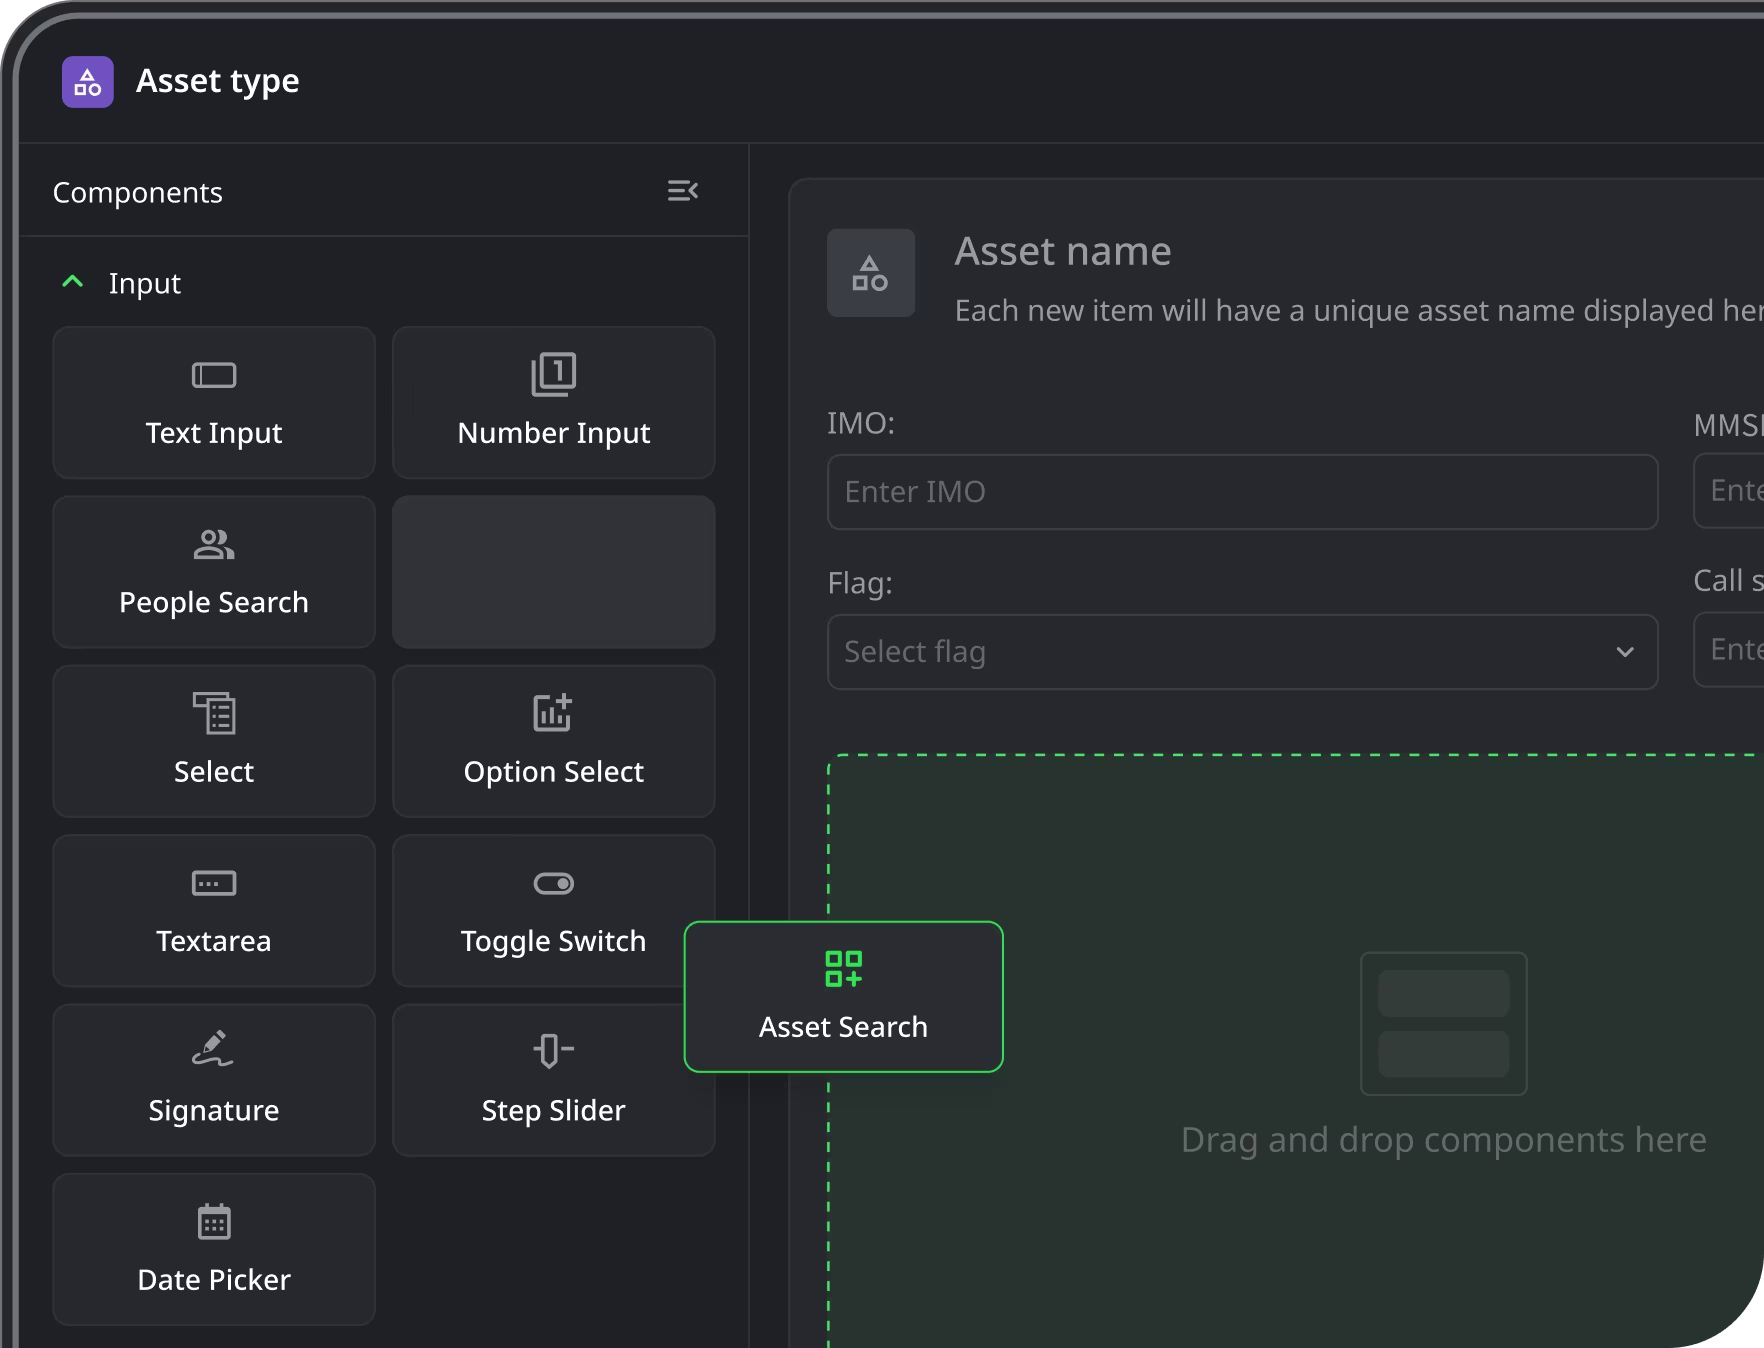Collapse the Input section chevron
Viewport: 1764px width, 1348px height.
(73, 282)
